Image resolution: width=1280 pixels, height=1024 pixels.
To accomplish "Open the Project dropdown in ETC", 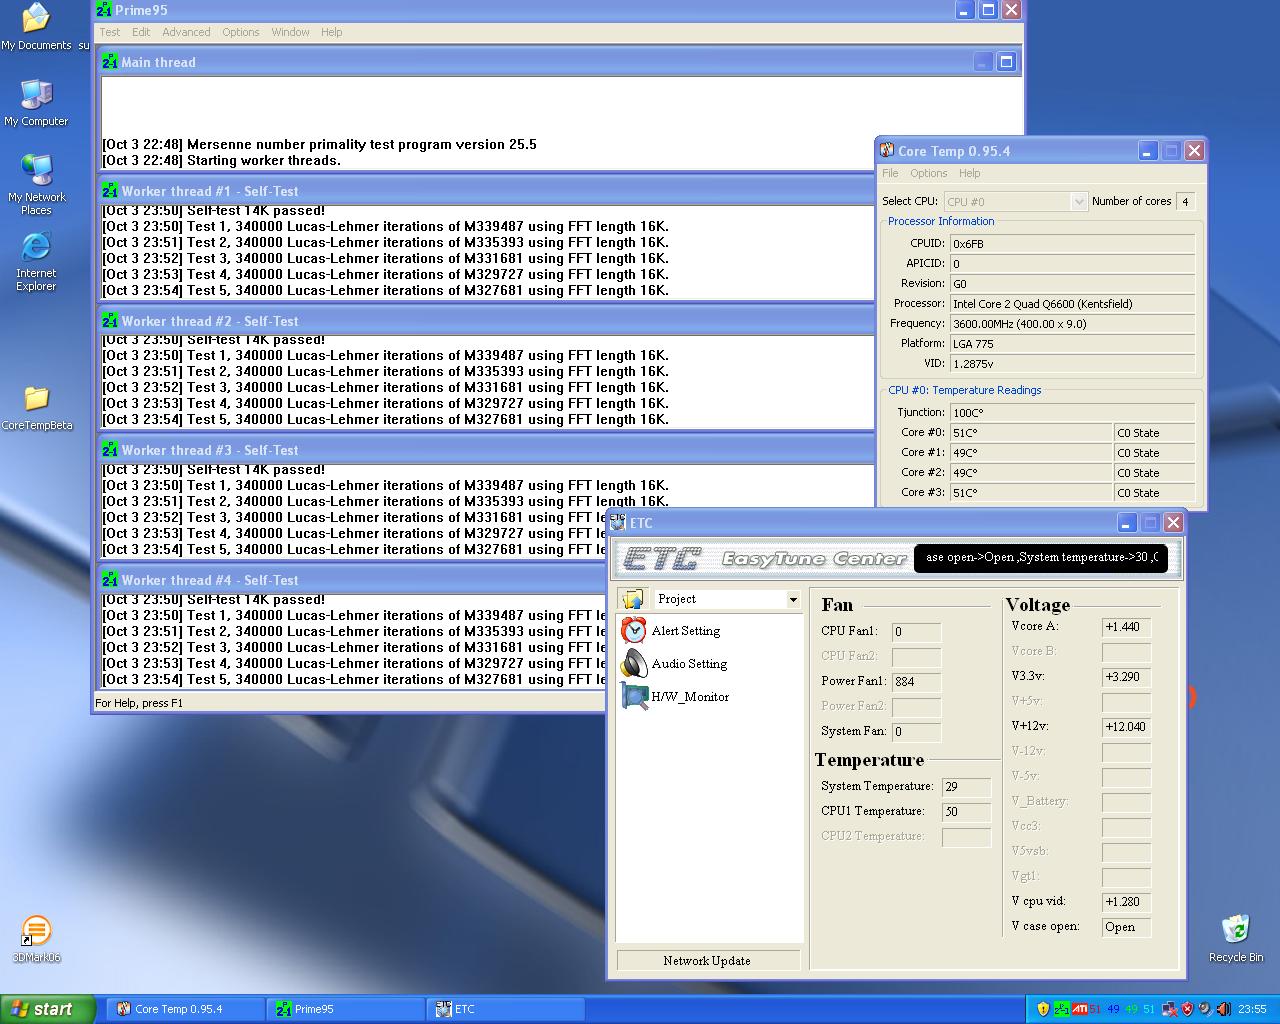I will [x=793, y=599].
